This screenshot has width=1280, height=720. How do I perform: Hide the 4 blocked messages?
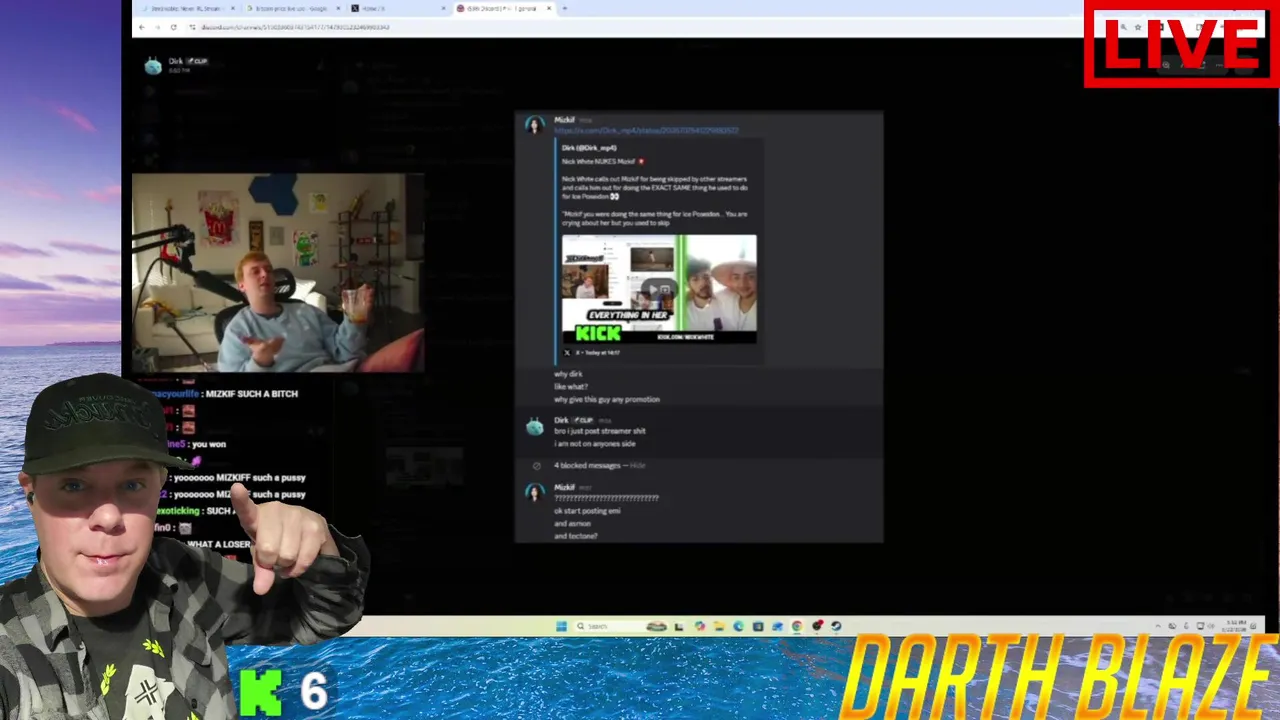pyautogui.click(x=637, y=465)
